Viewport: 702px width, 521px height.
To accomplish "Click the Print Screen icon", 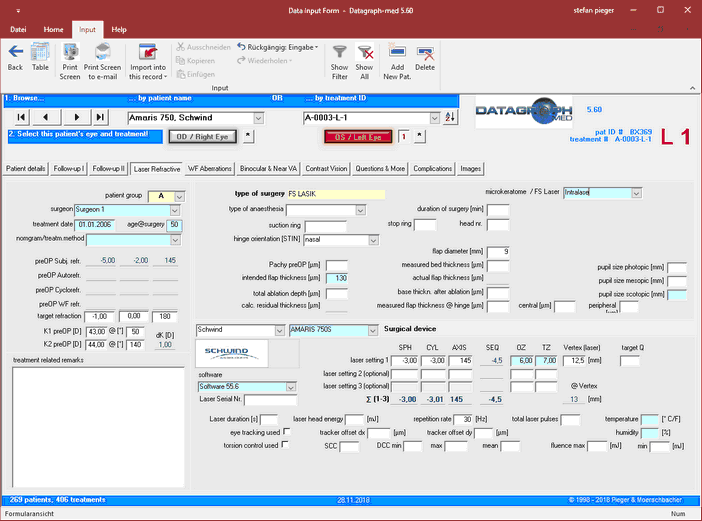I will [70, 52].
